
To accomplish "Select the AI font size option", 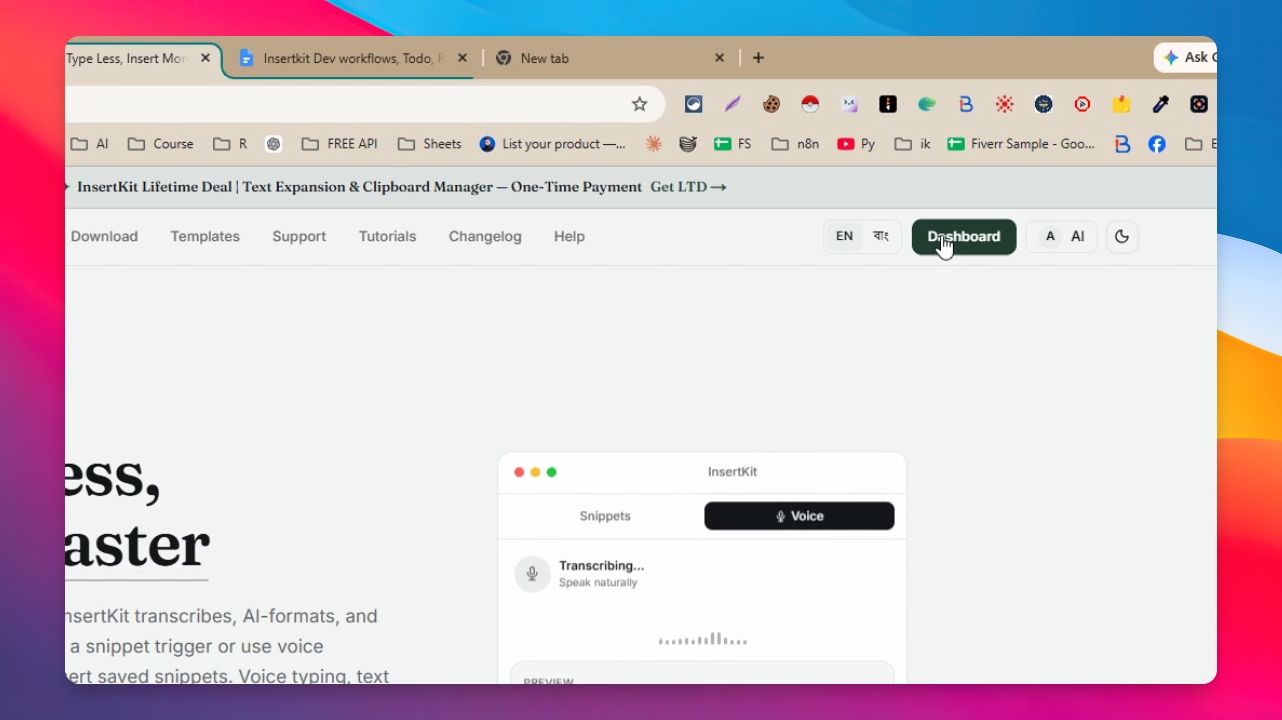I will click(1078, 237).
